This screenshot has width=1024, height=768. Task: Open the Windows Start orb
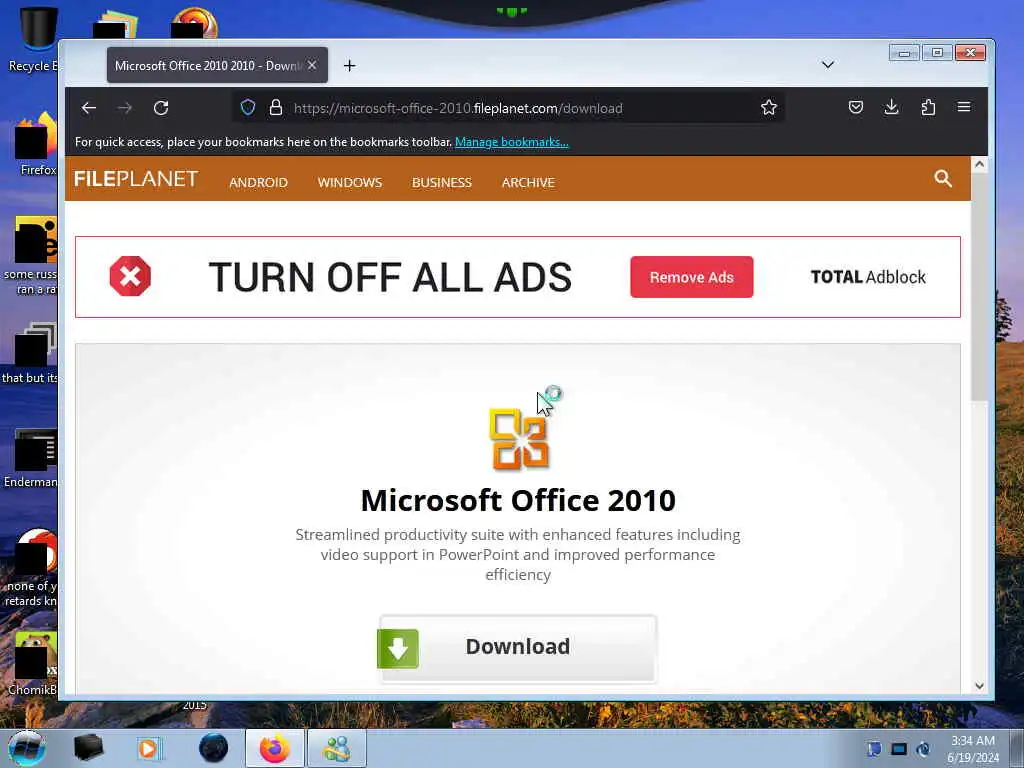click(x=27, y=748)
